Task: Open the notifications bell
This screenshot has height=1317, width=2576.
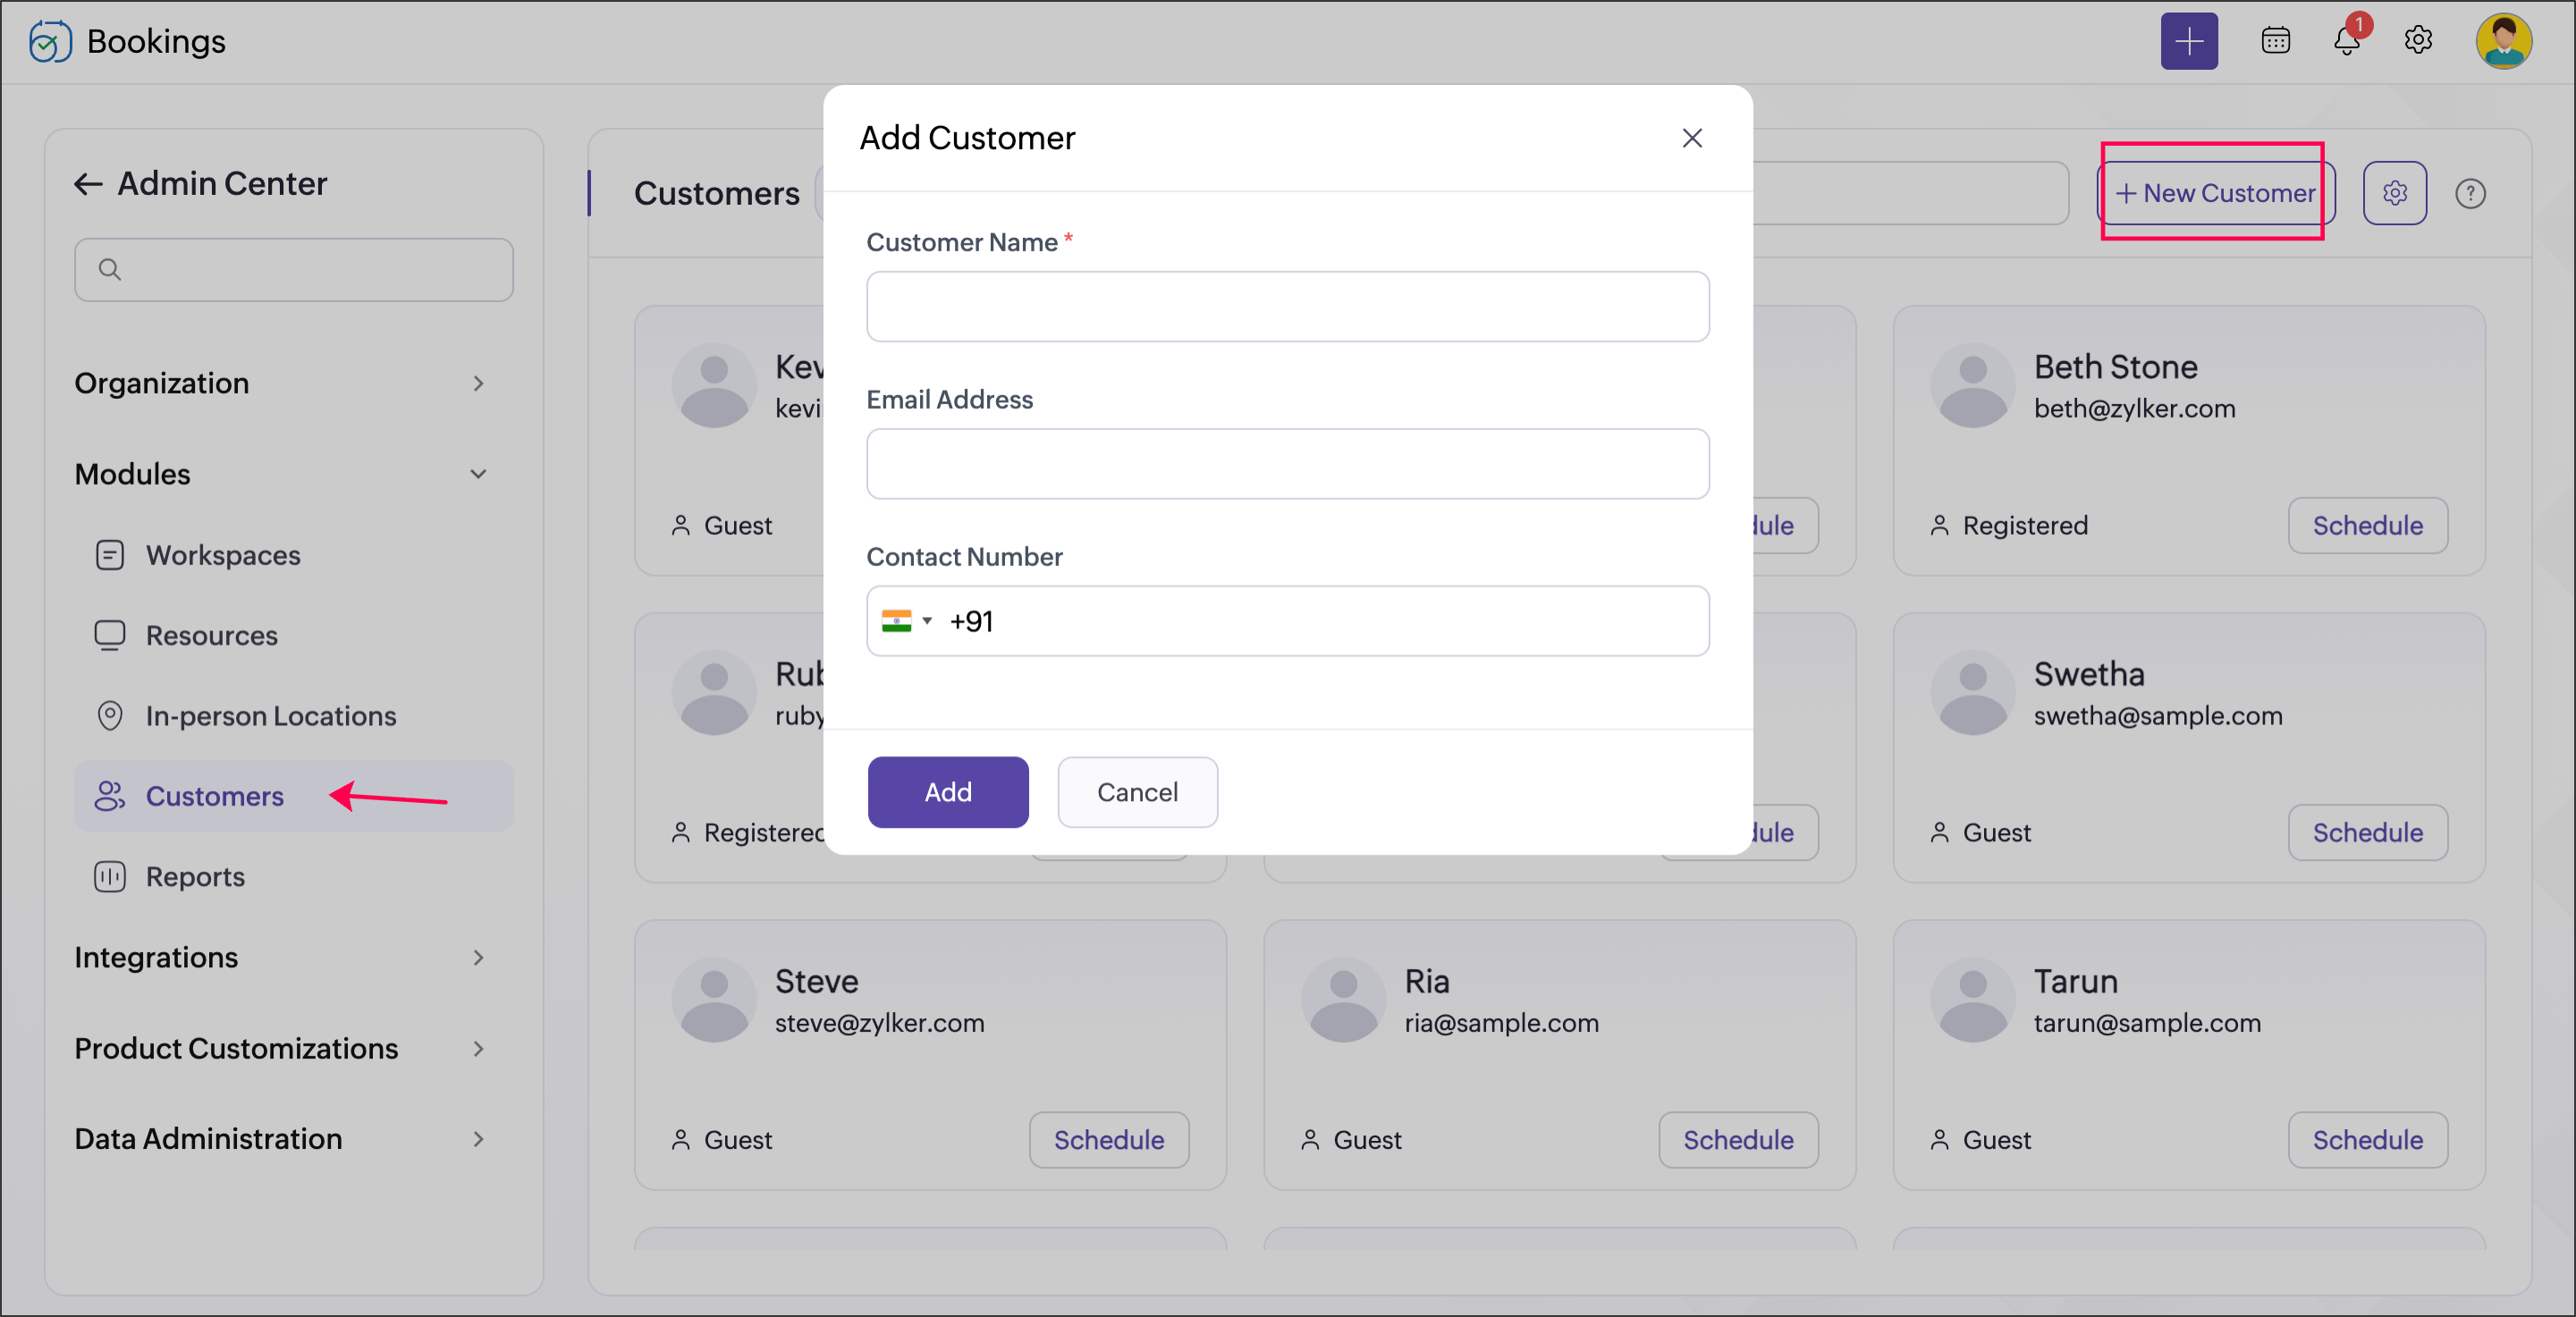Action: coord(2346,41)
